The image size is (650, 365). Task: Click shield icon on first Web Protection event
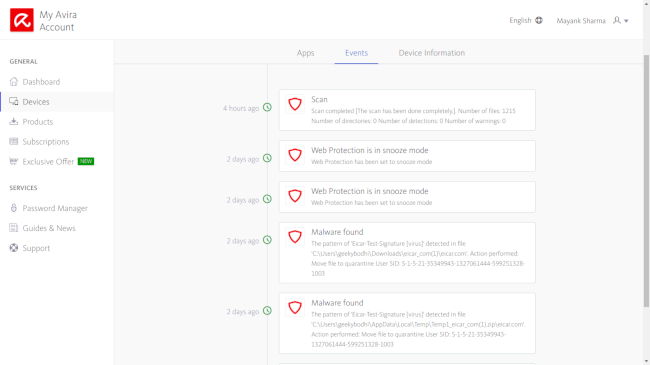coord(295,155)
